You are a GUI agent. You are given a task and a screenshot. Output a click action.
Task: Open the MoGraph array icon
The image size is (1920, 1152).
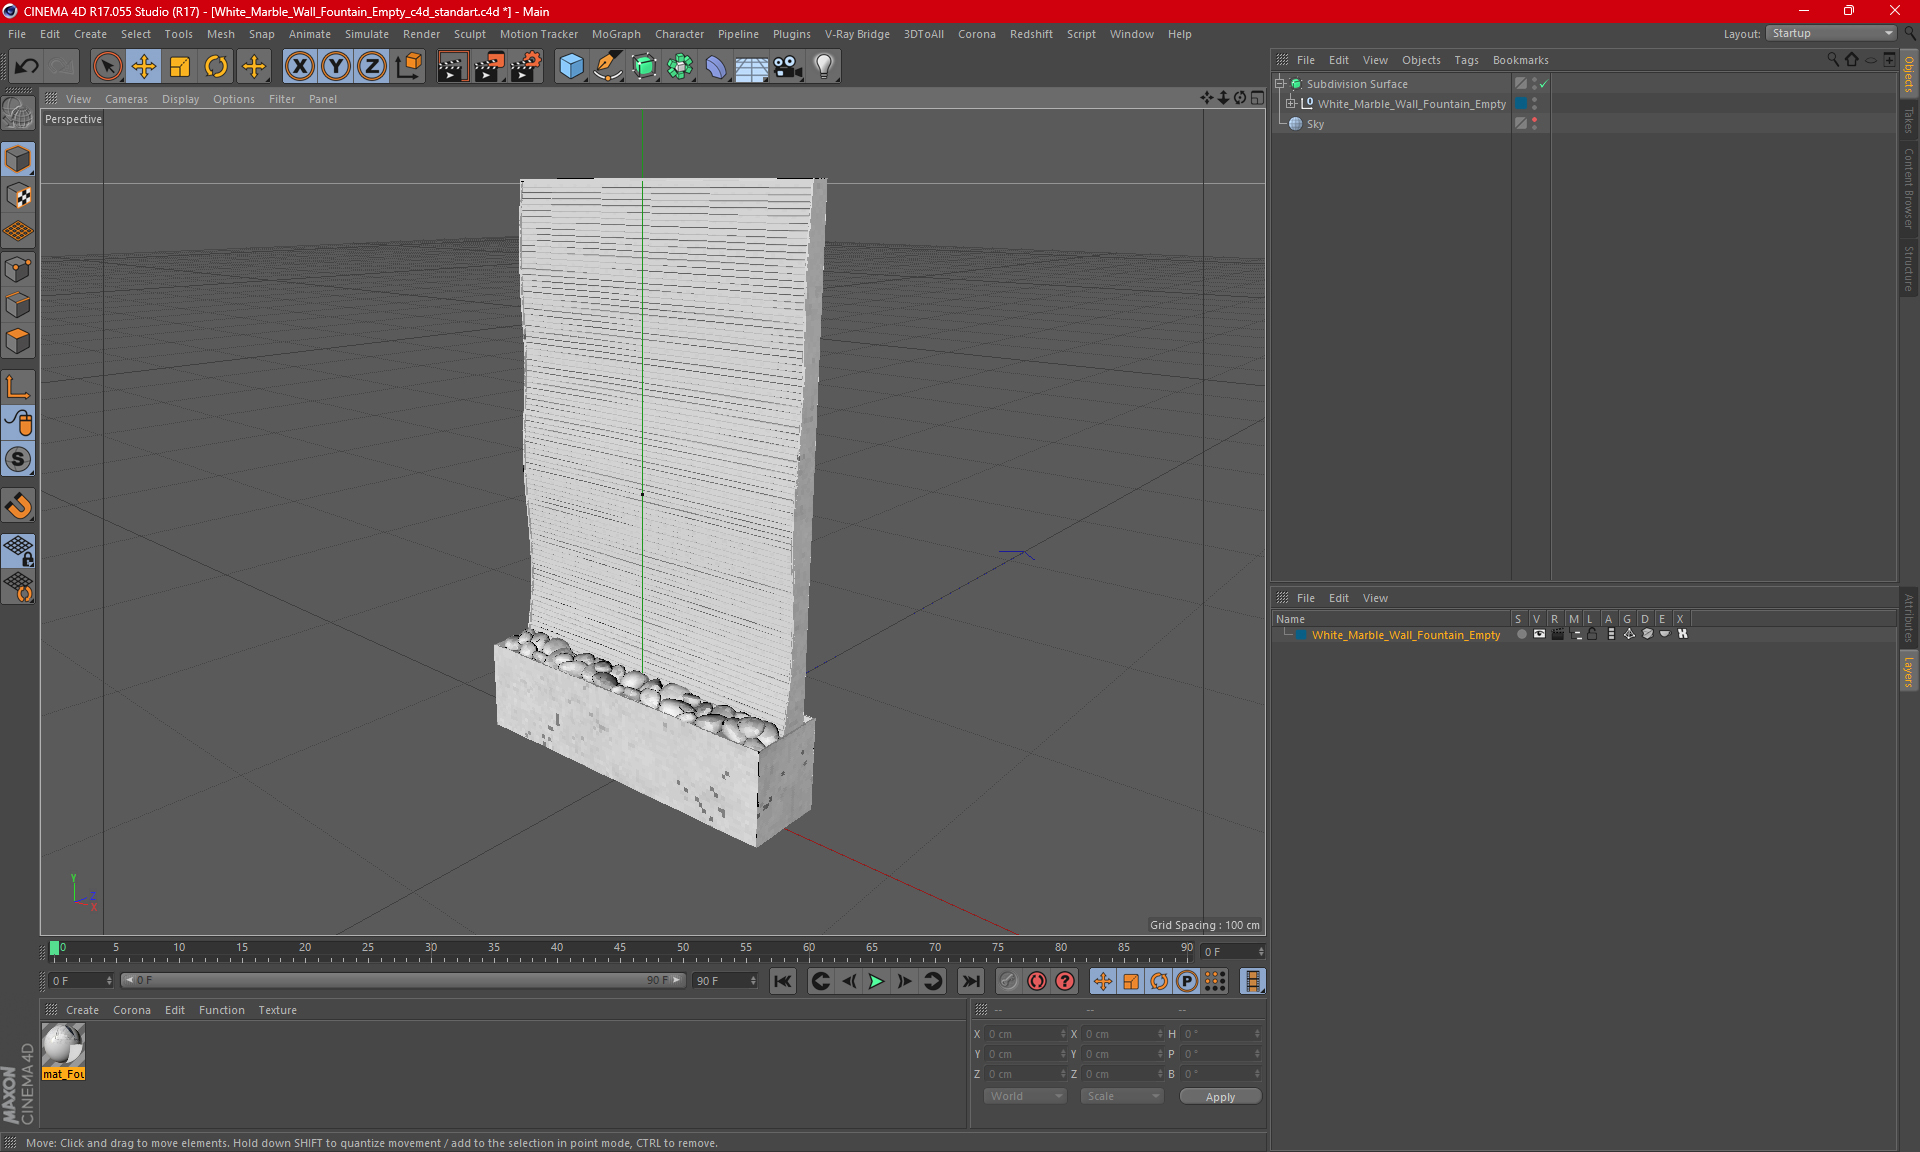pyautogui.click(x=680, y=67)
